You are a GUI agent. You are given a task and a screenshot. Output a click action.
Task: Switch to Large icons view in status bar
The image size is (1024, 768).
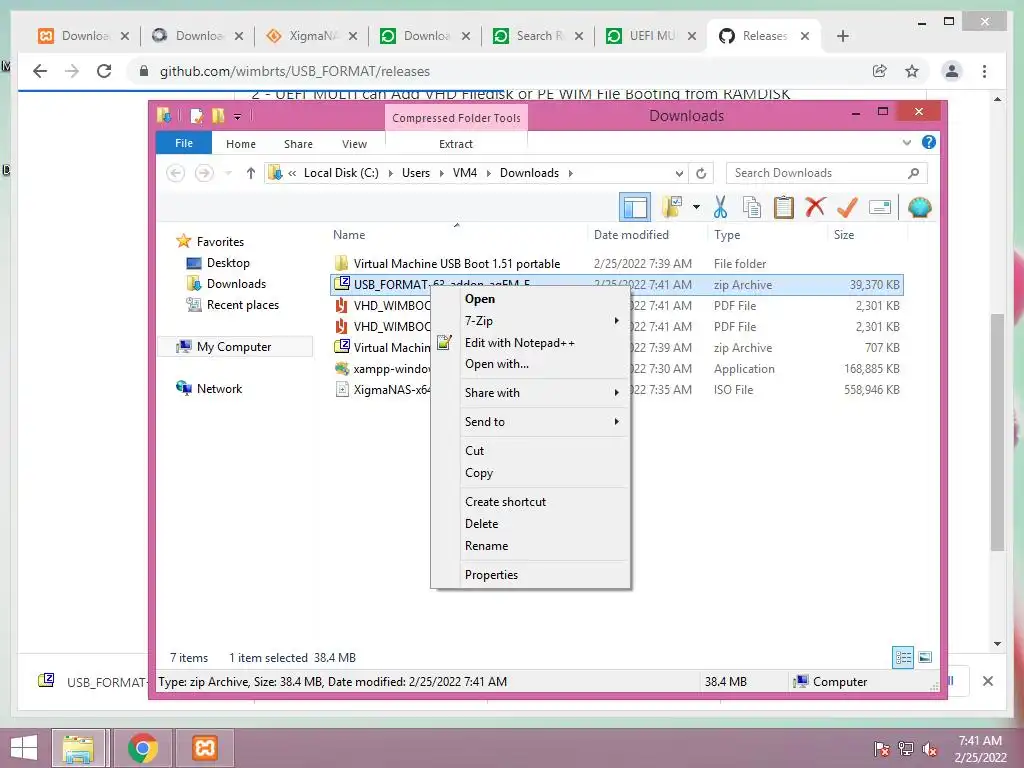[925, 657]
